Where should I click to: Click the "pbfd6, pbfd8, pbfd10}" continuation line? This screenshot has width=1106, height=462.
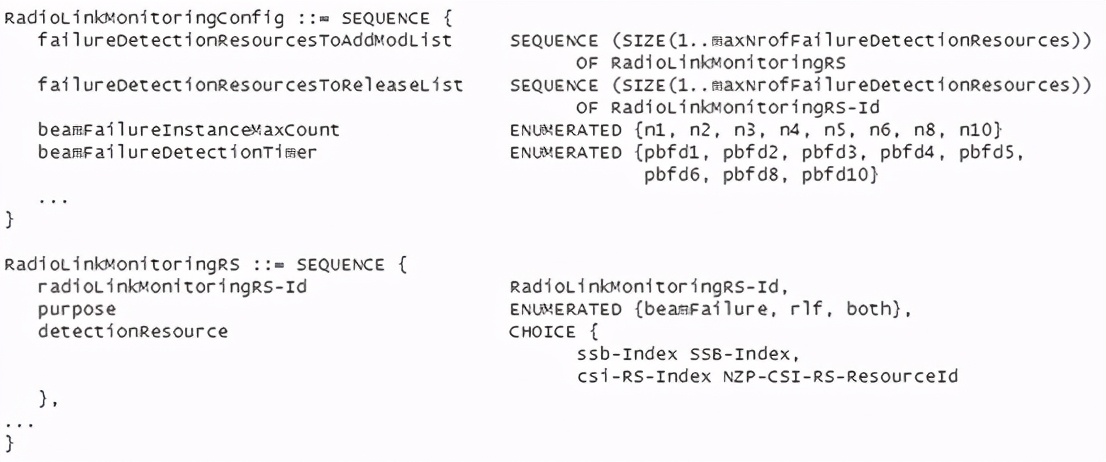[x=760, y=175]
